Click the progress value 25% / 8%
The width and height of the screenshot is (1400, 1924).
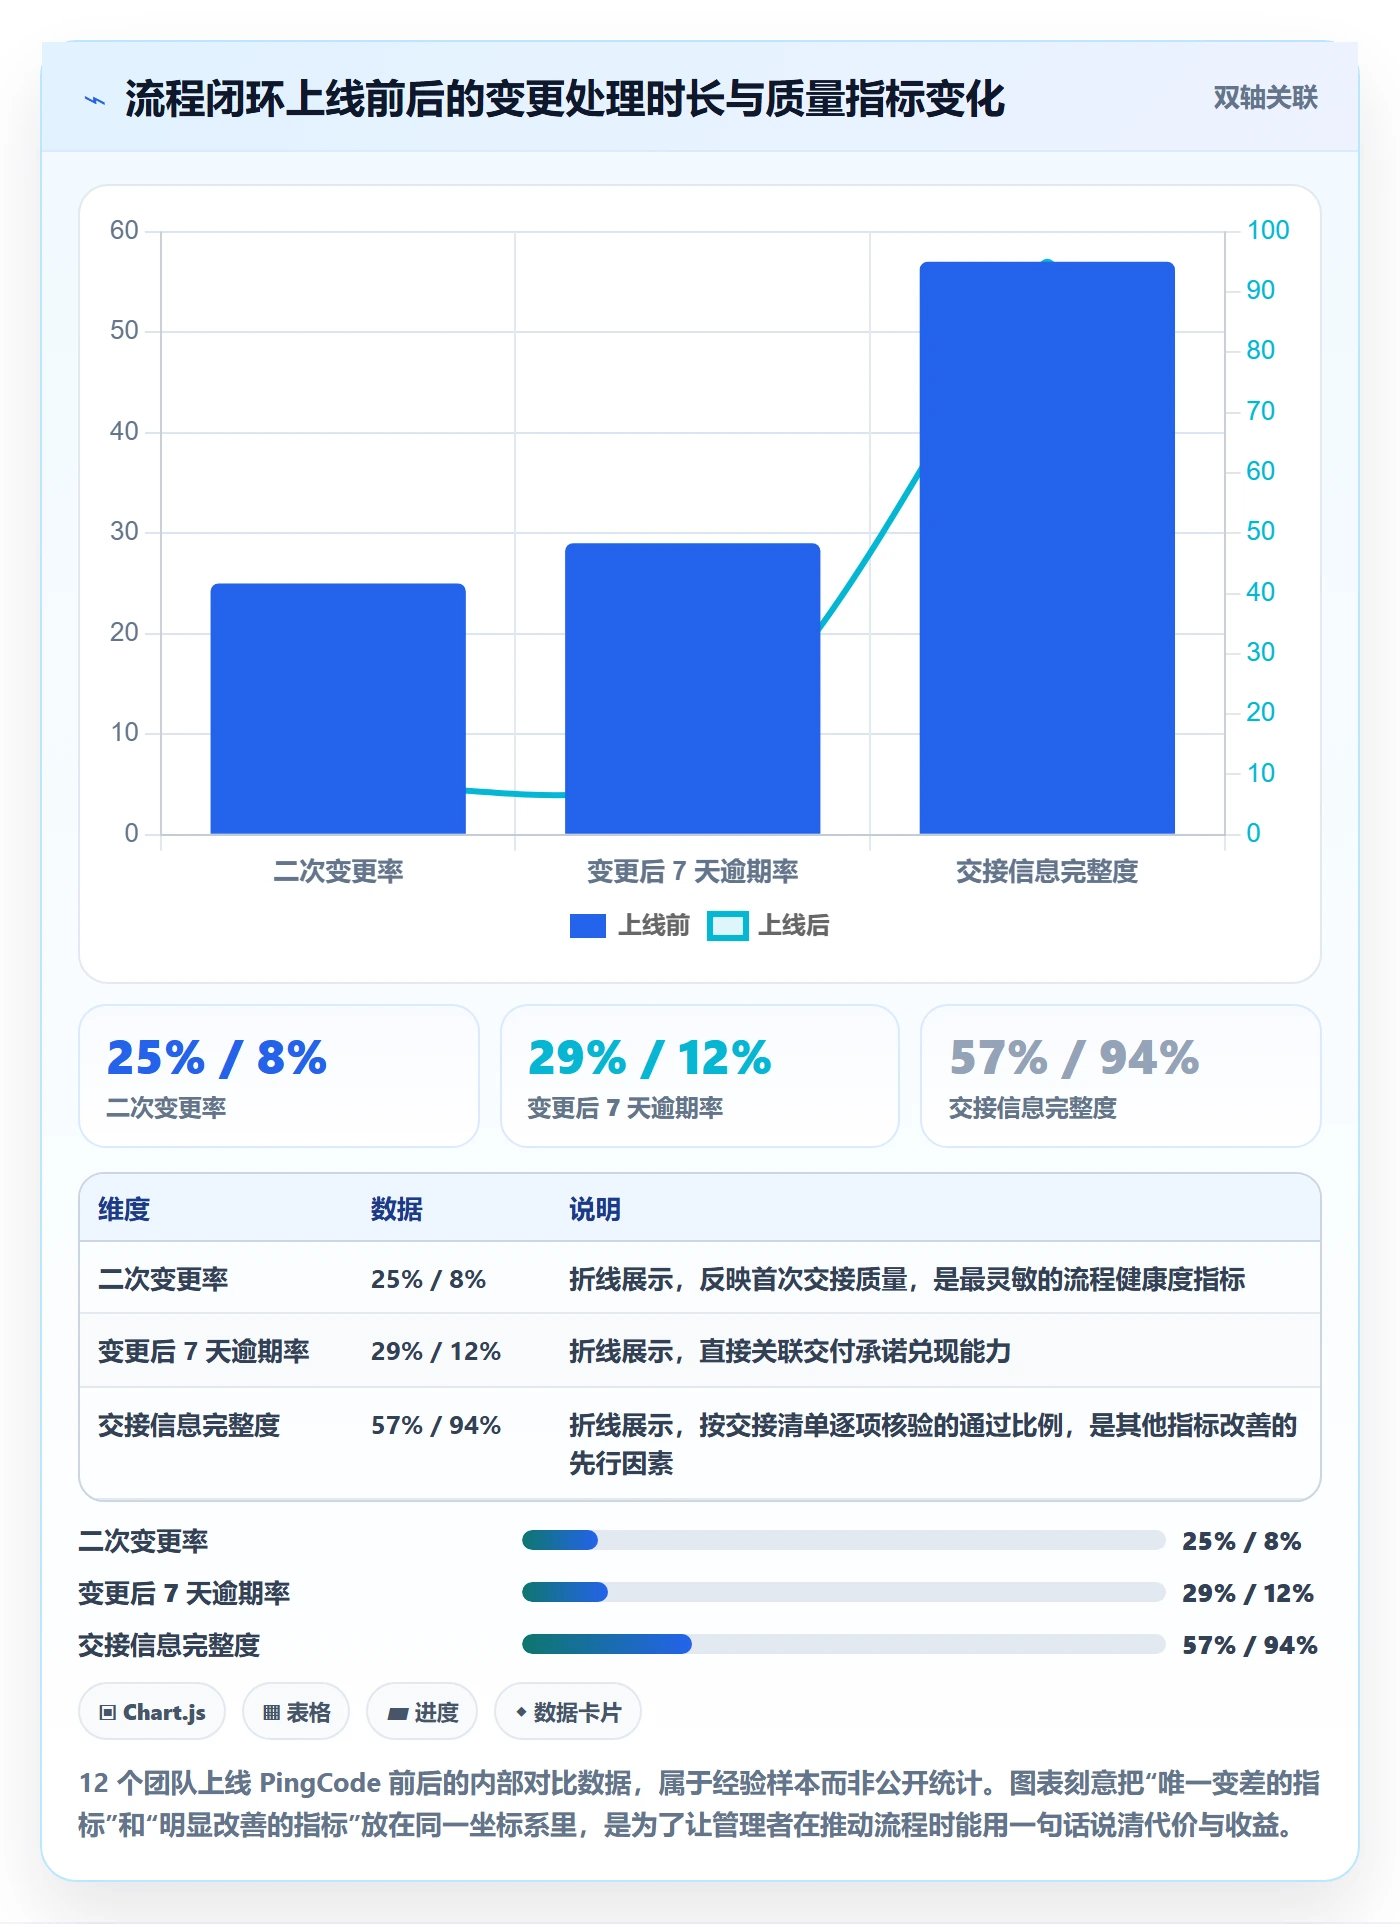point(1242,1541)
